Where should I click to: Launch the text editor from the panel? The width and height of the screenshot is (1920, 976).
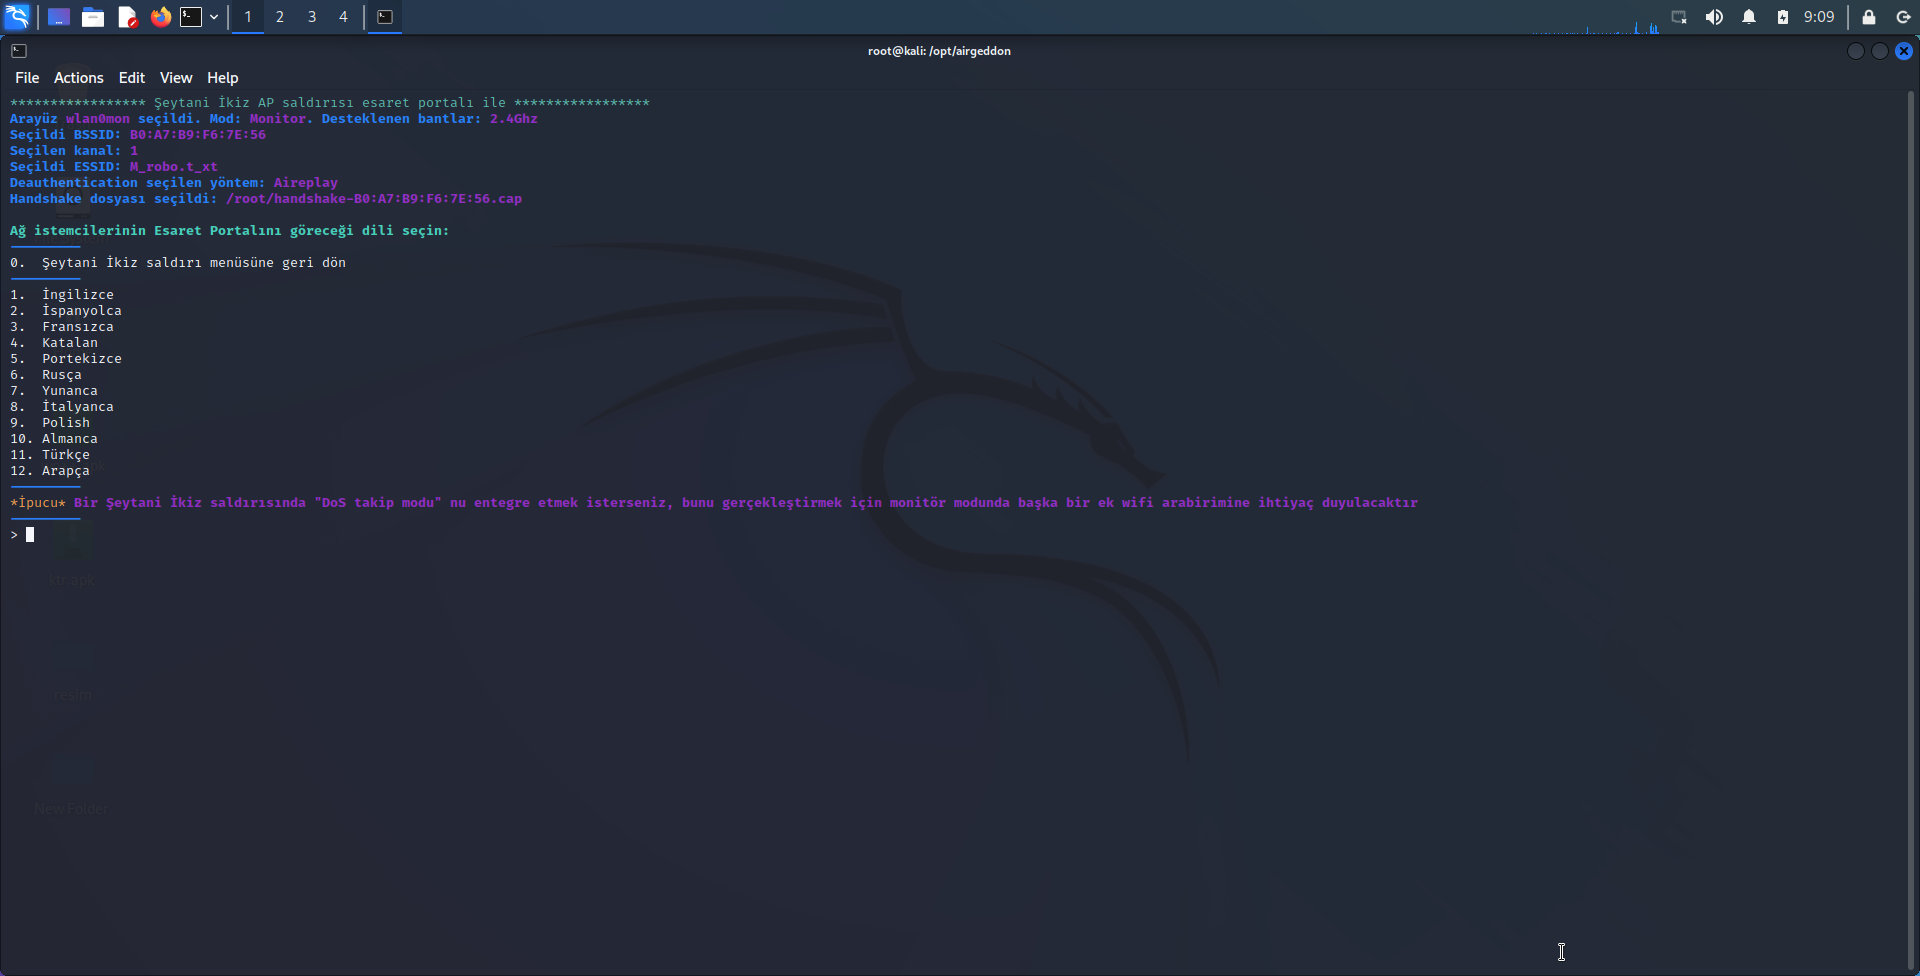tap(127, 17)
